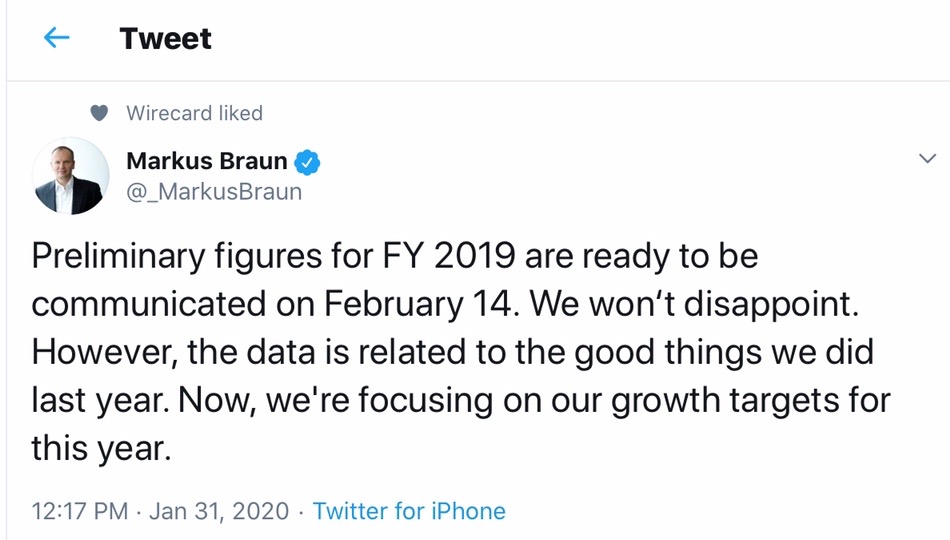
Task: Go back using the blue arrow
Action: point(57,39)
